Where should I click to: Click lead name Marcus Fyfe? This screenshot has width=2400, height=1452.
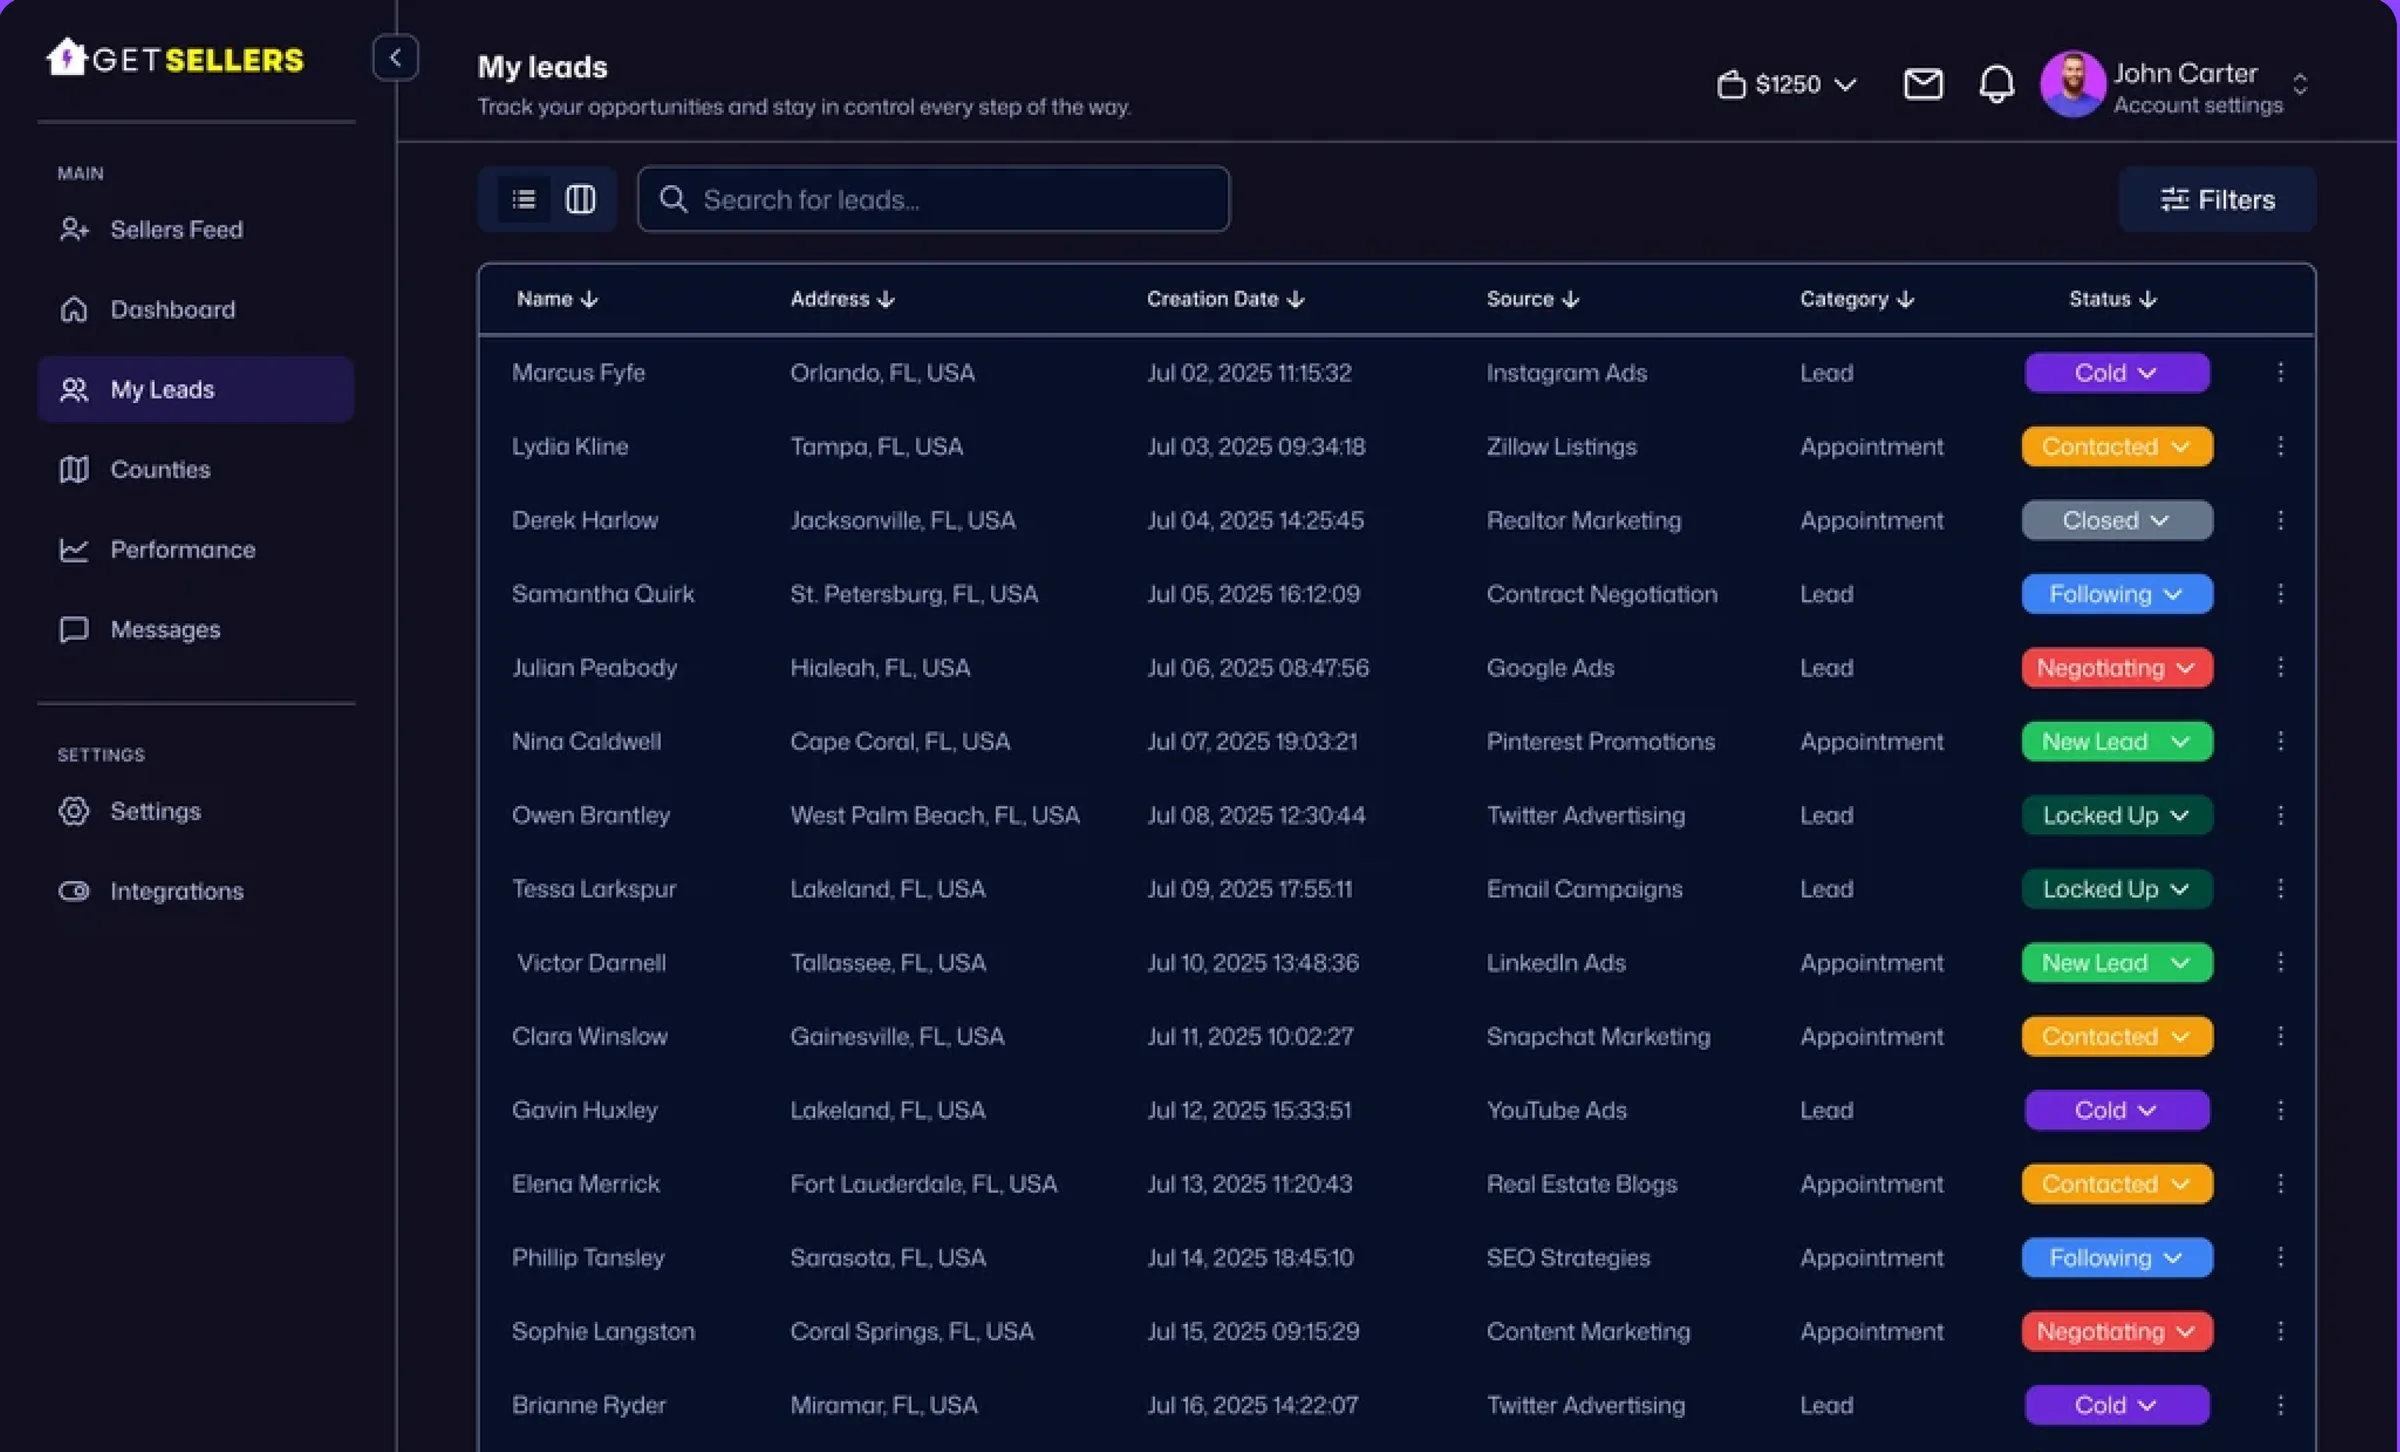tap(578, 373)
